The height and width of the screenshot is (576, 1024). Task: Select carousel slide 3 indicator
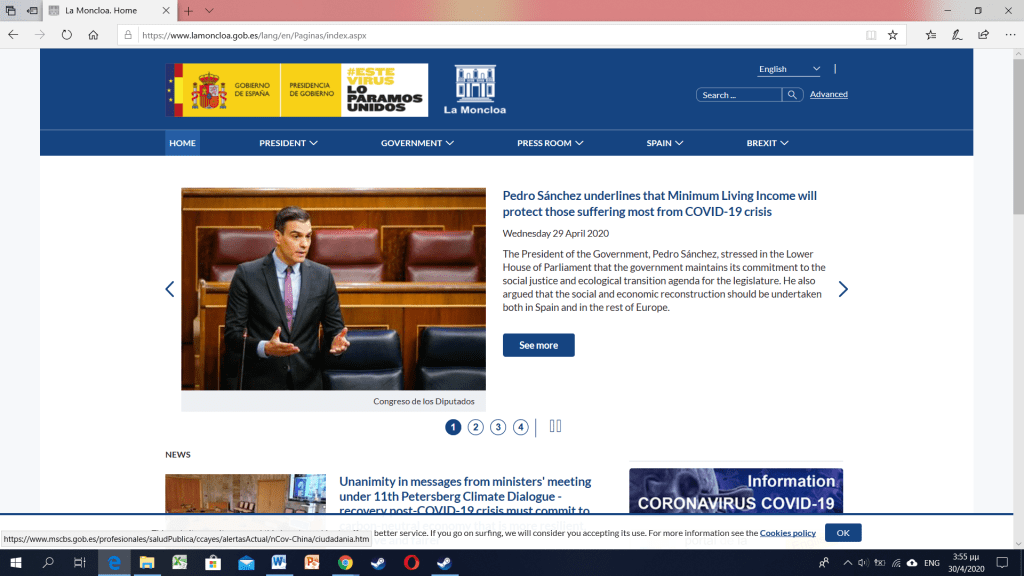[x=498, y=427]
